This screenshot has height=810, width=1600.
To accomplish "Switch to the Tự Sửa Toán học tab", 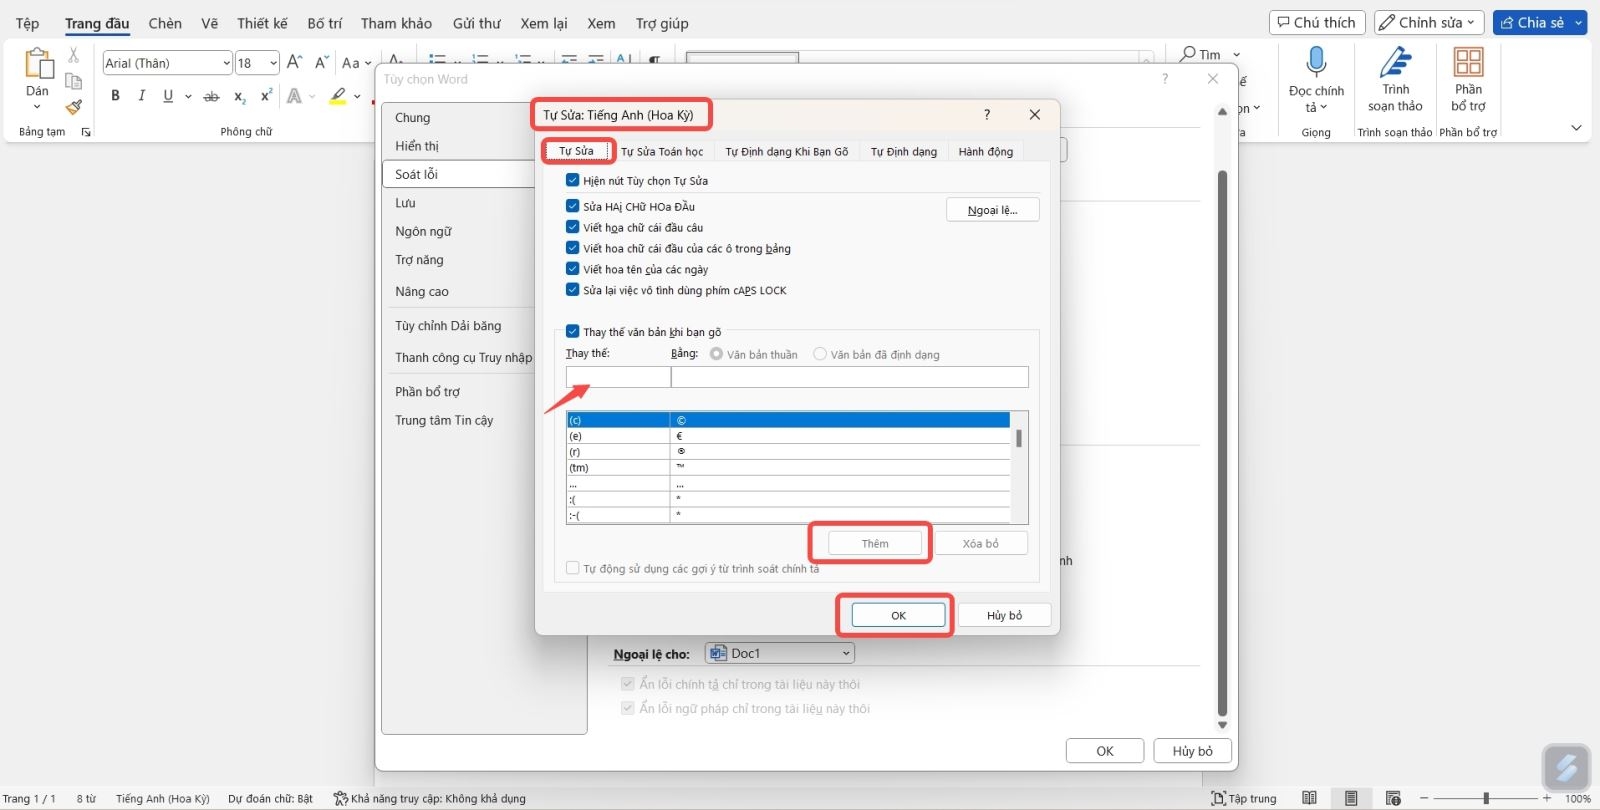I will (662, 152).
